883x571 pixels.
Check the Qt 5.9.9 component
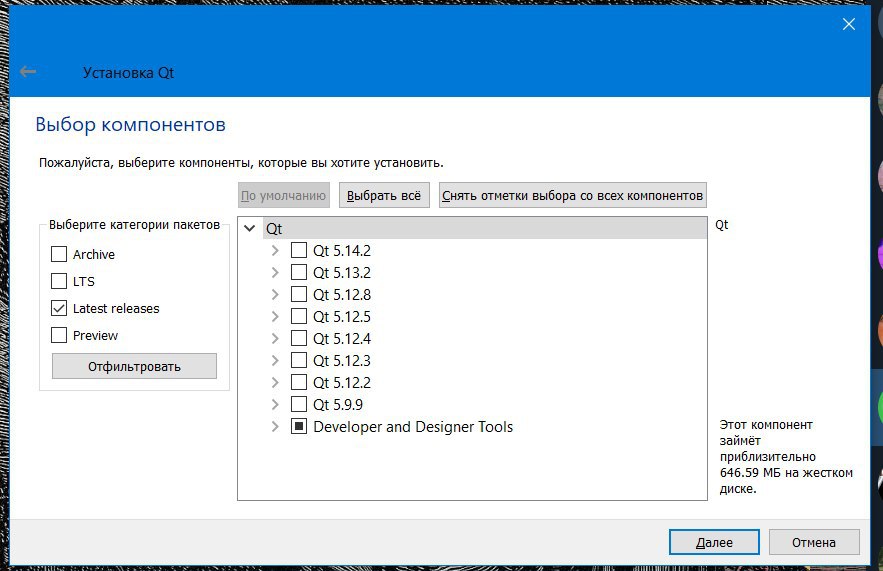[x=298, y=404]
